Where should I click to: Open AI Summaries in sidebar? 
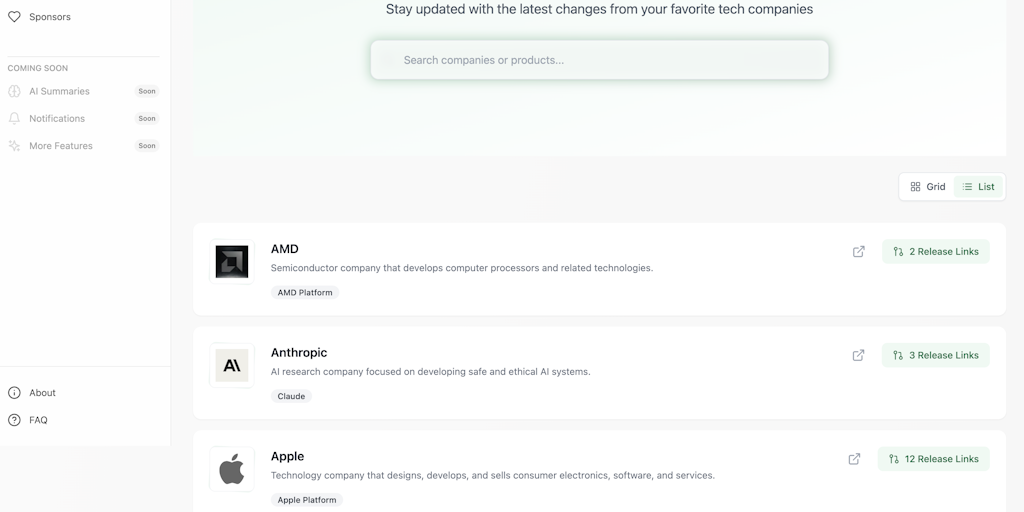pos(59,91)
